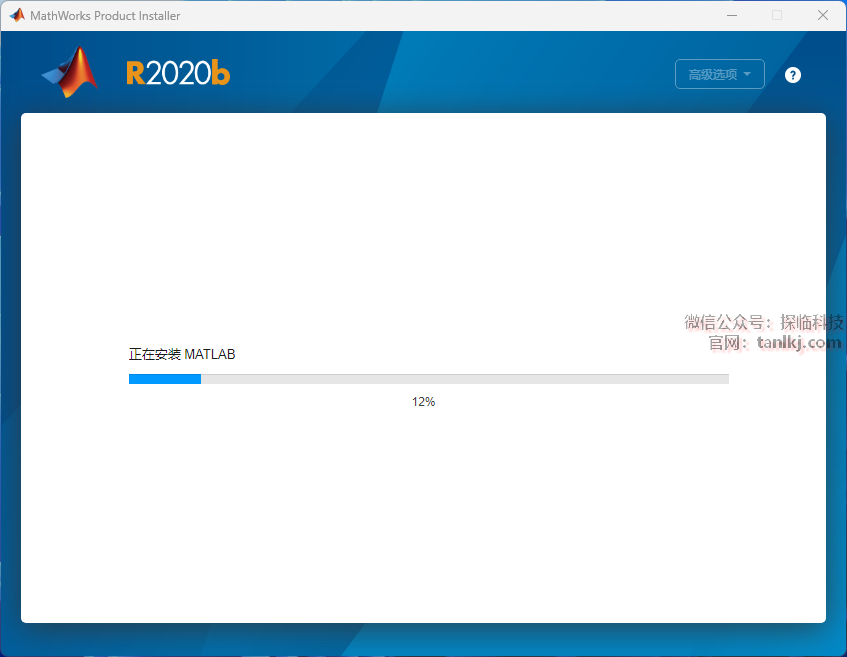847x657 pixels.
Task: Minimize the MathWorks Product Installer window
Action: [x=732, y=15]
